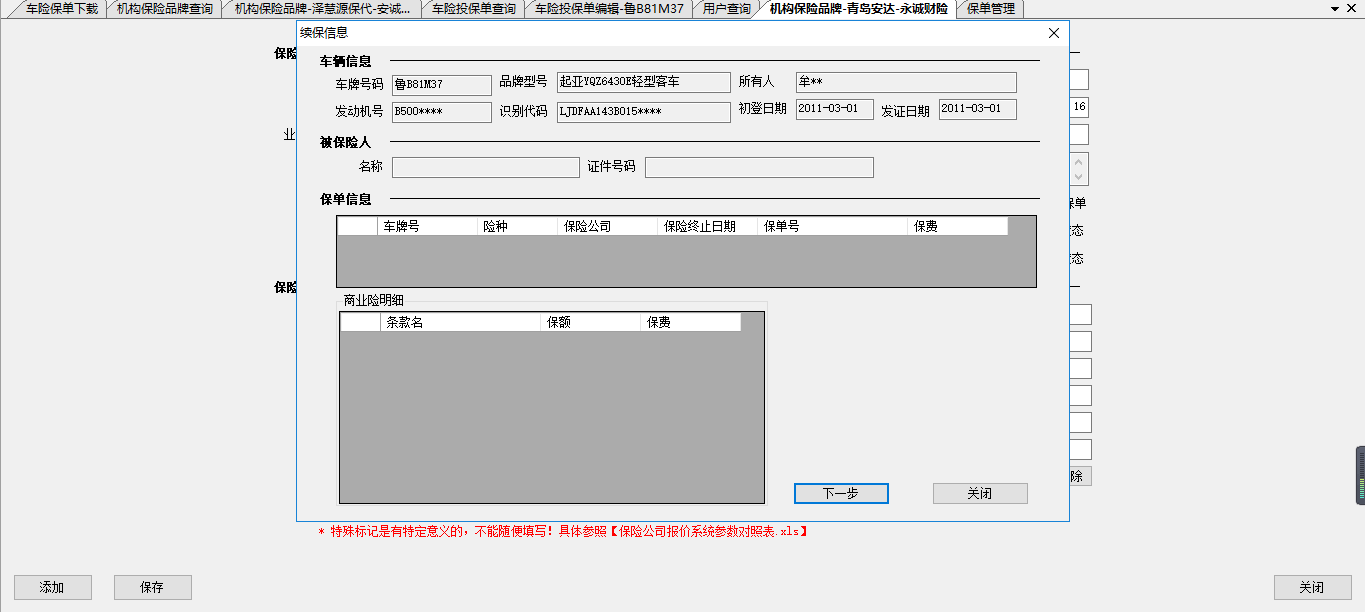Click the field showing 16 in background window

coord(1079,107)
